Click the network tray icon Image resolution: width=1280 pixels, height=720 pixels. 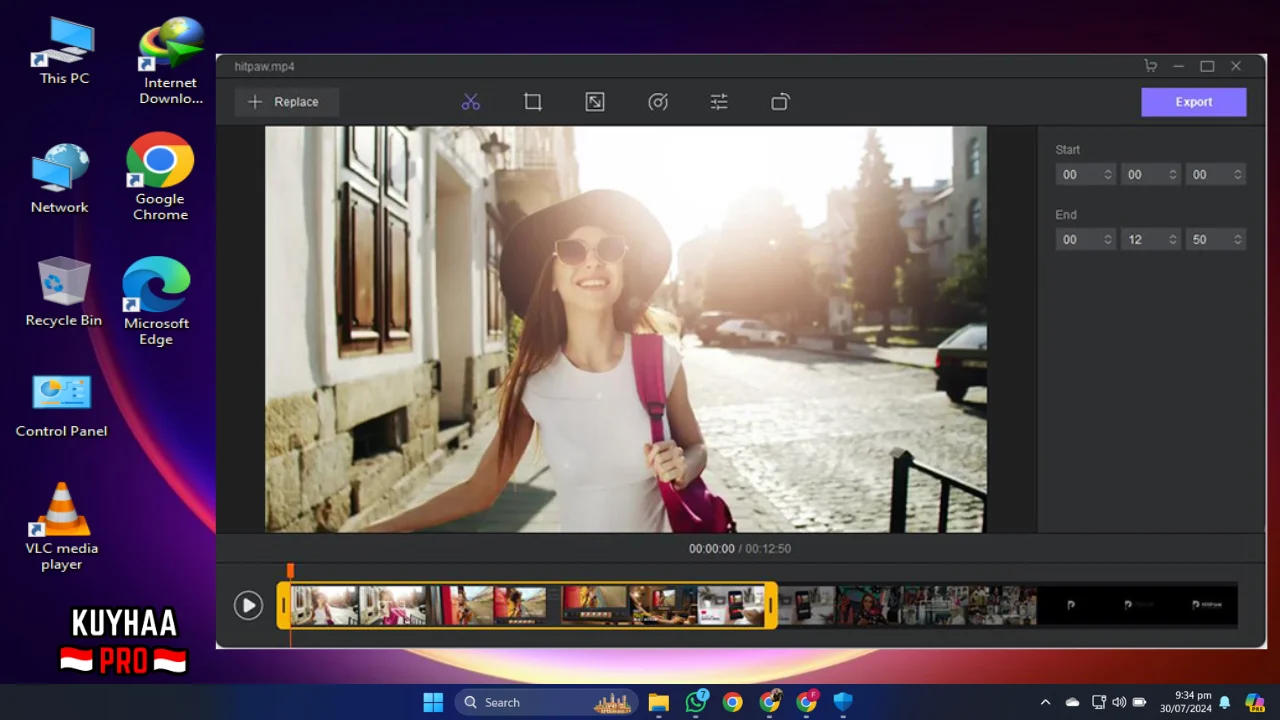pyautogui.click(x=1099, y=702)
